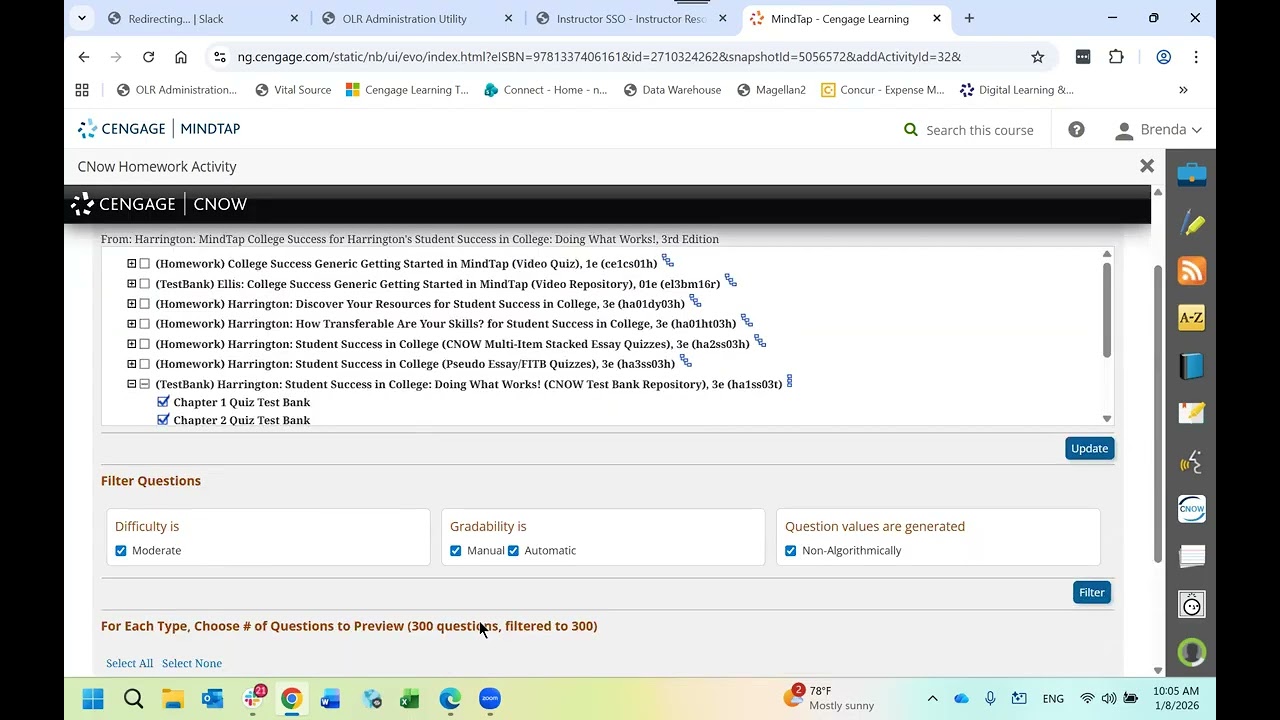Image resolution: width=1280 pixels, height=720 pixels.
Task: Click link icon beside How Transferable row
Action: (x=747, y=322)
